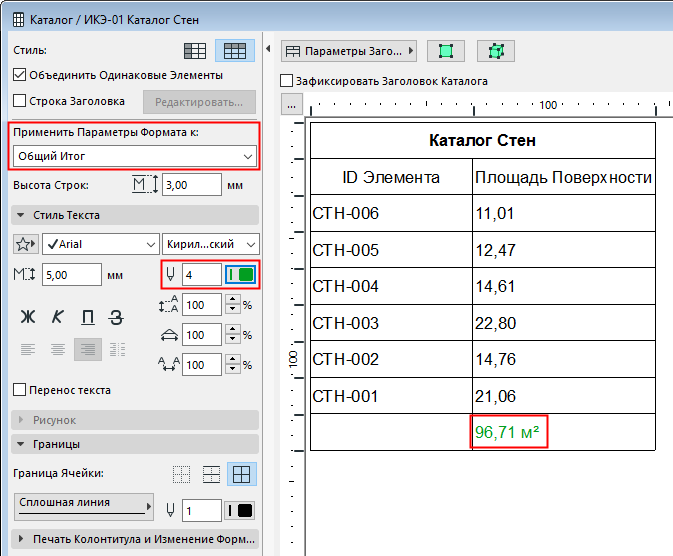Toggle bold Ж formatting
This screenshot has height=556, width=673.
[x=28, y=317]
